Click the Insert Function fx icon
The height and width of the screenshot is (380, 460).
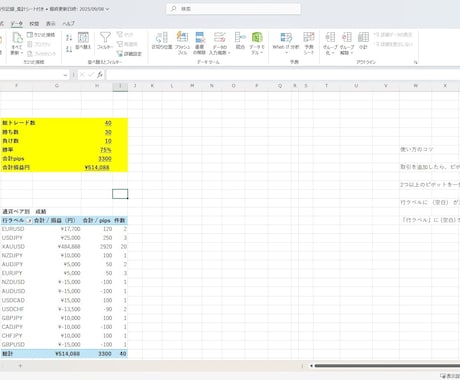[x=100, y=75]
